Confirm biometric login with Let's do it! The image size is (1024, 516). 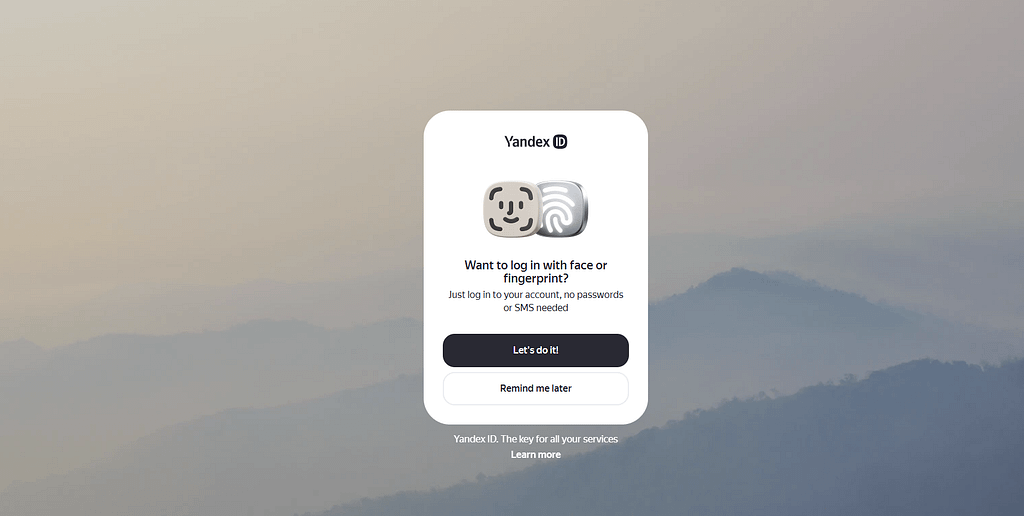(x=536, y=350)
